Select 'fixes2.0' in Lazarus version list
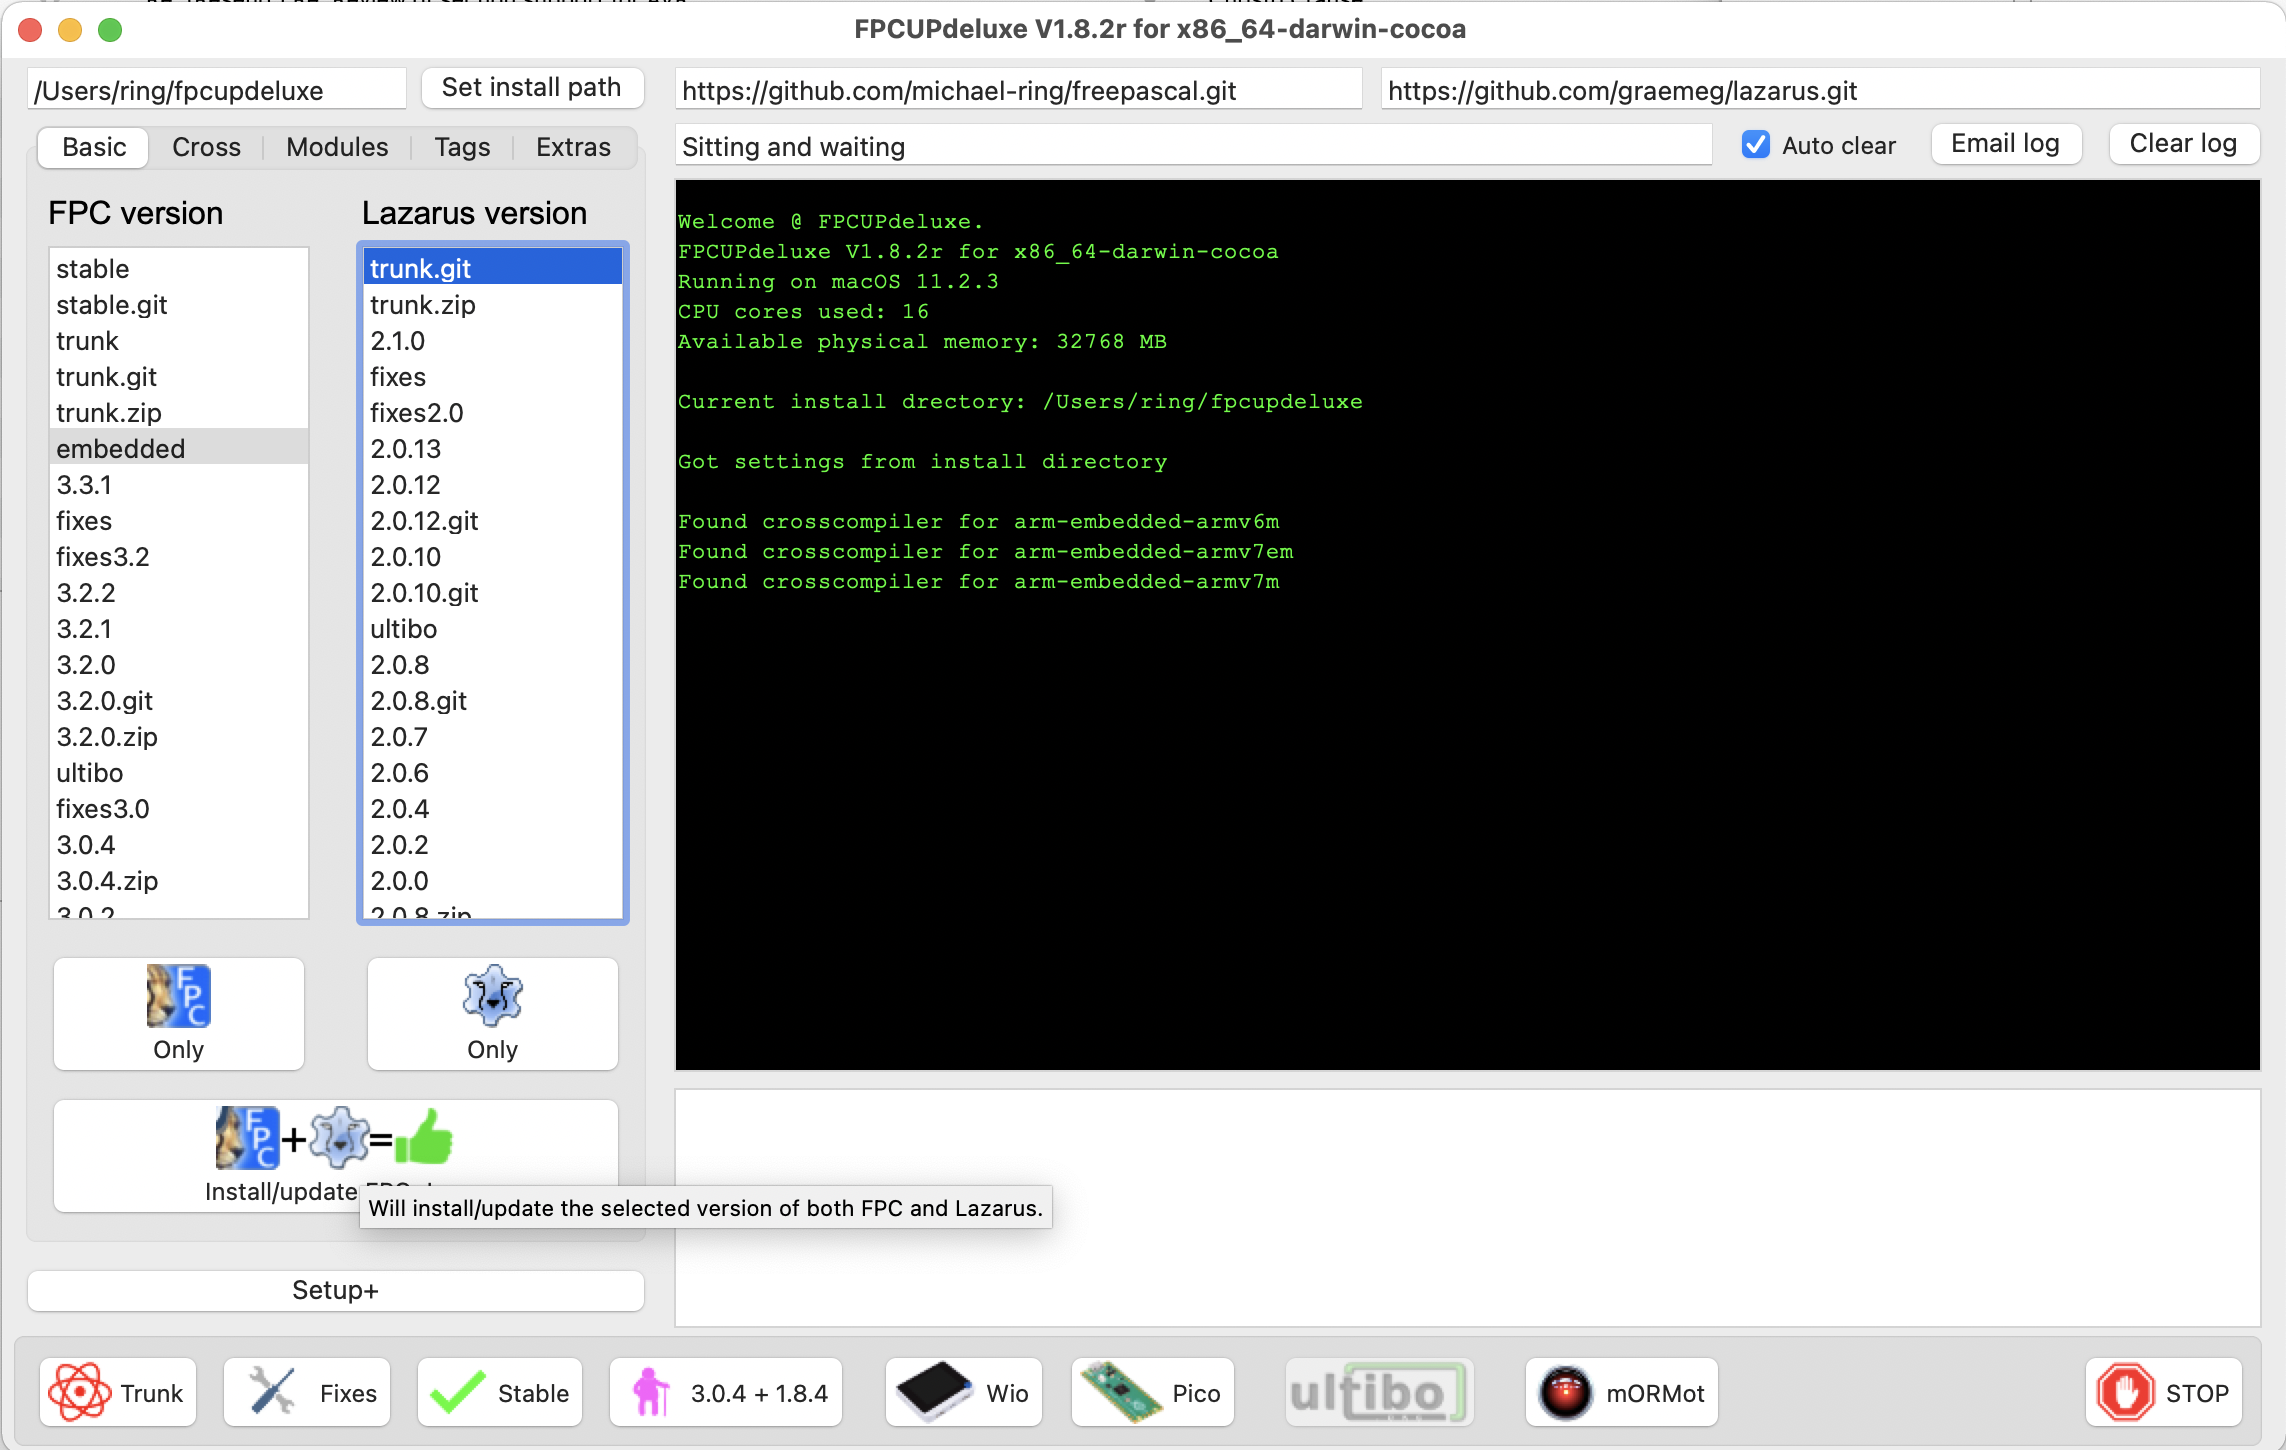2286x1450 pixels. coord(493,413)
